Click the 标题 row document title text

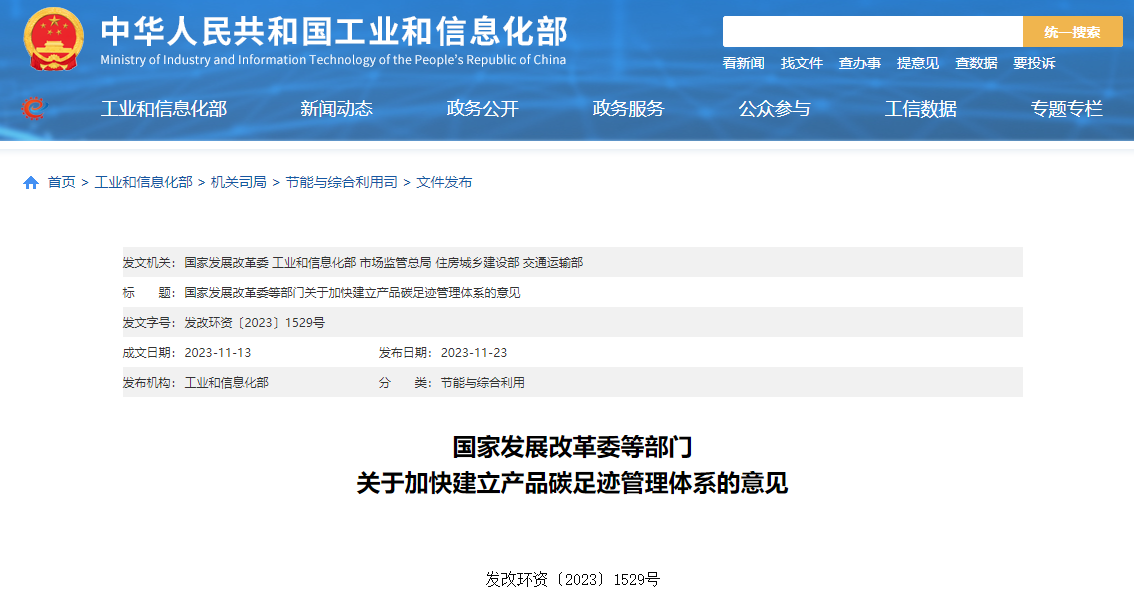click(352, 293)
